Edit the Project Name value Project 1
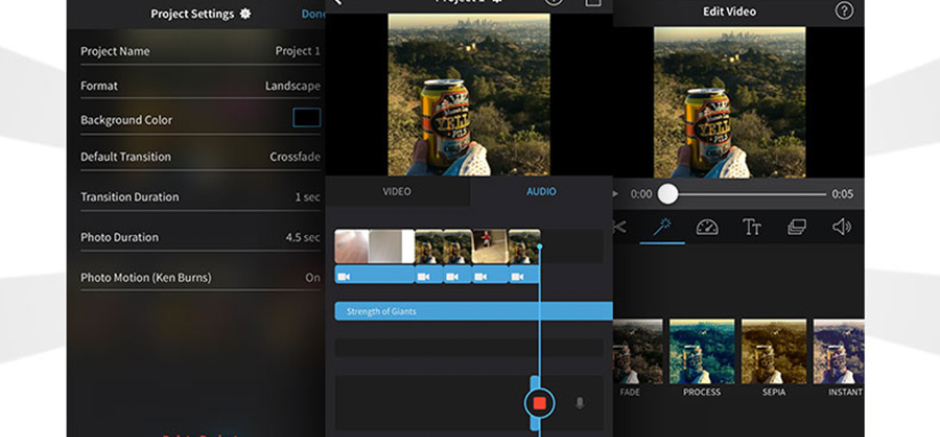The image size is (940, 437). coord(297,51)
